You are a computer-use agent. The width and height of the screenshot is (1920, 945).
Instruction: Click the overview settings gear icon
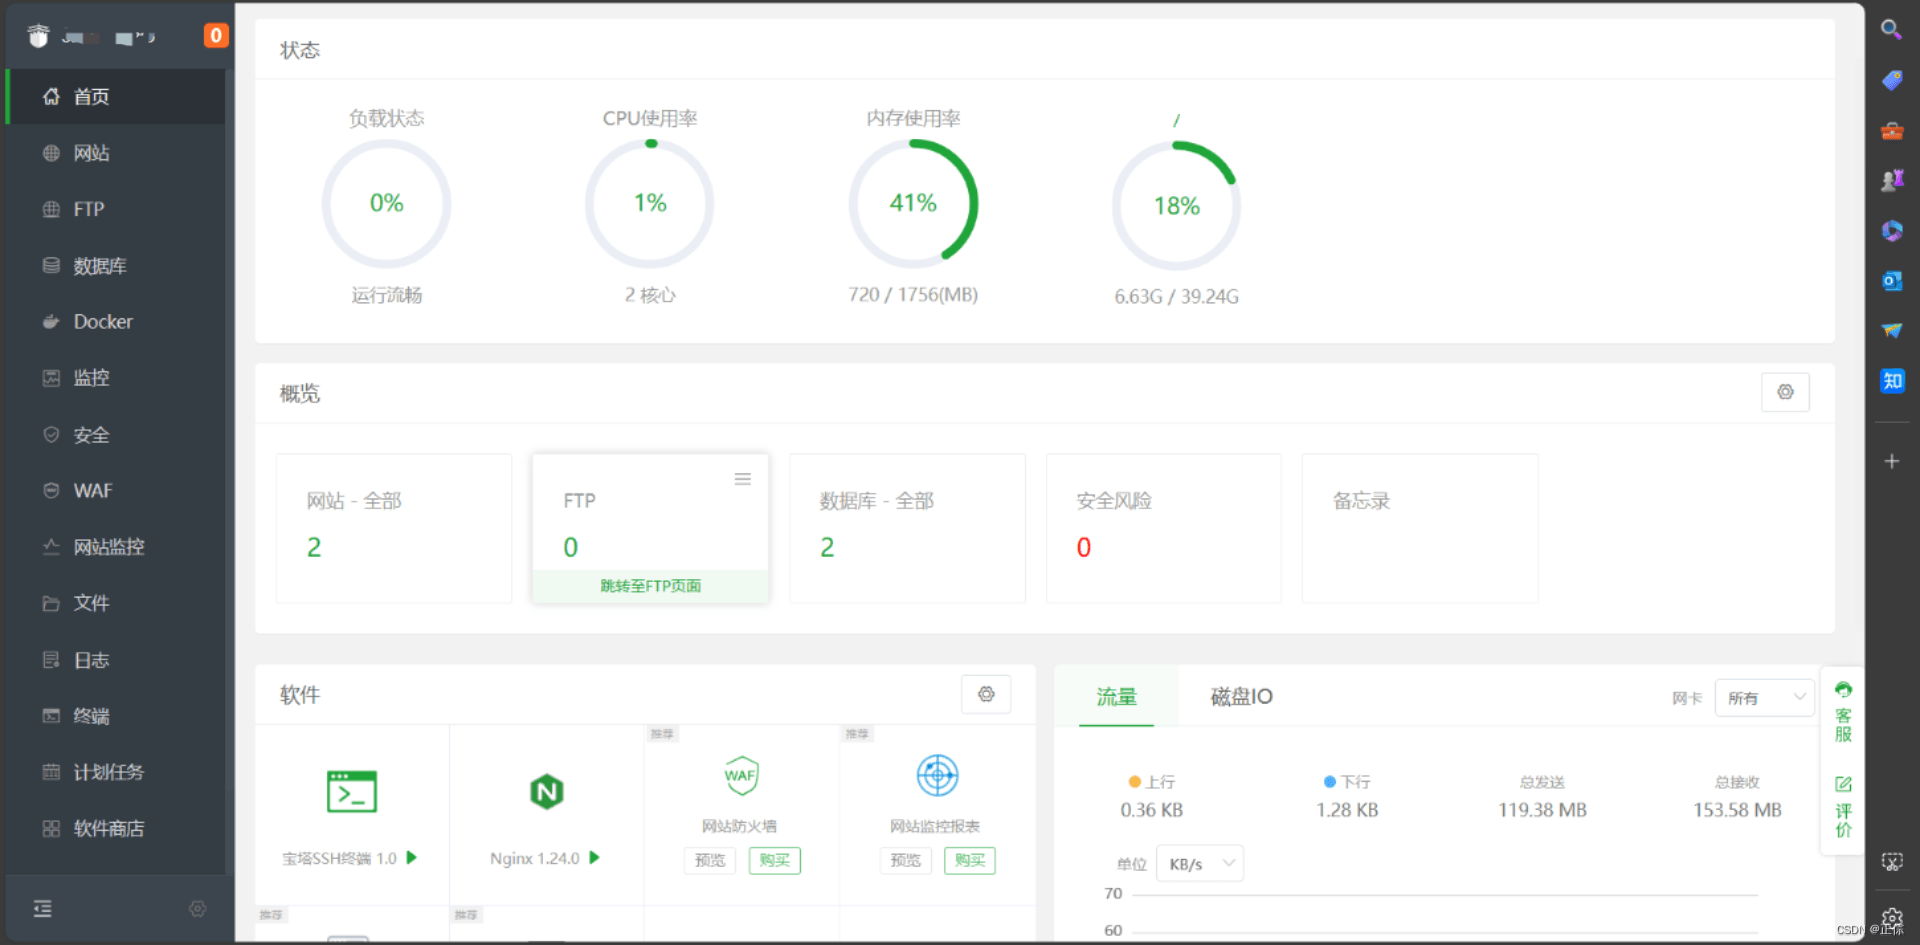tap(1785, 392)
